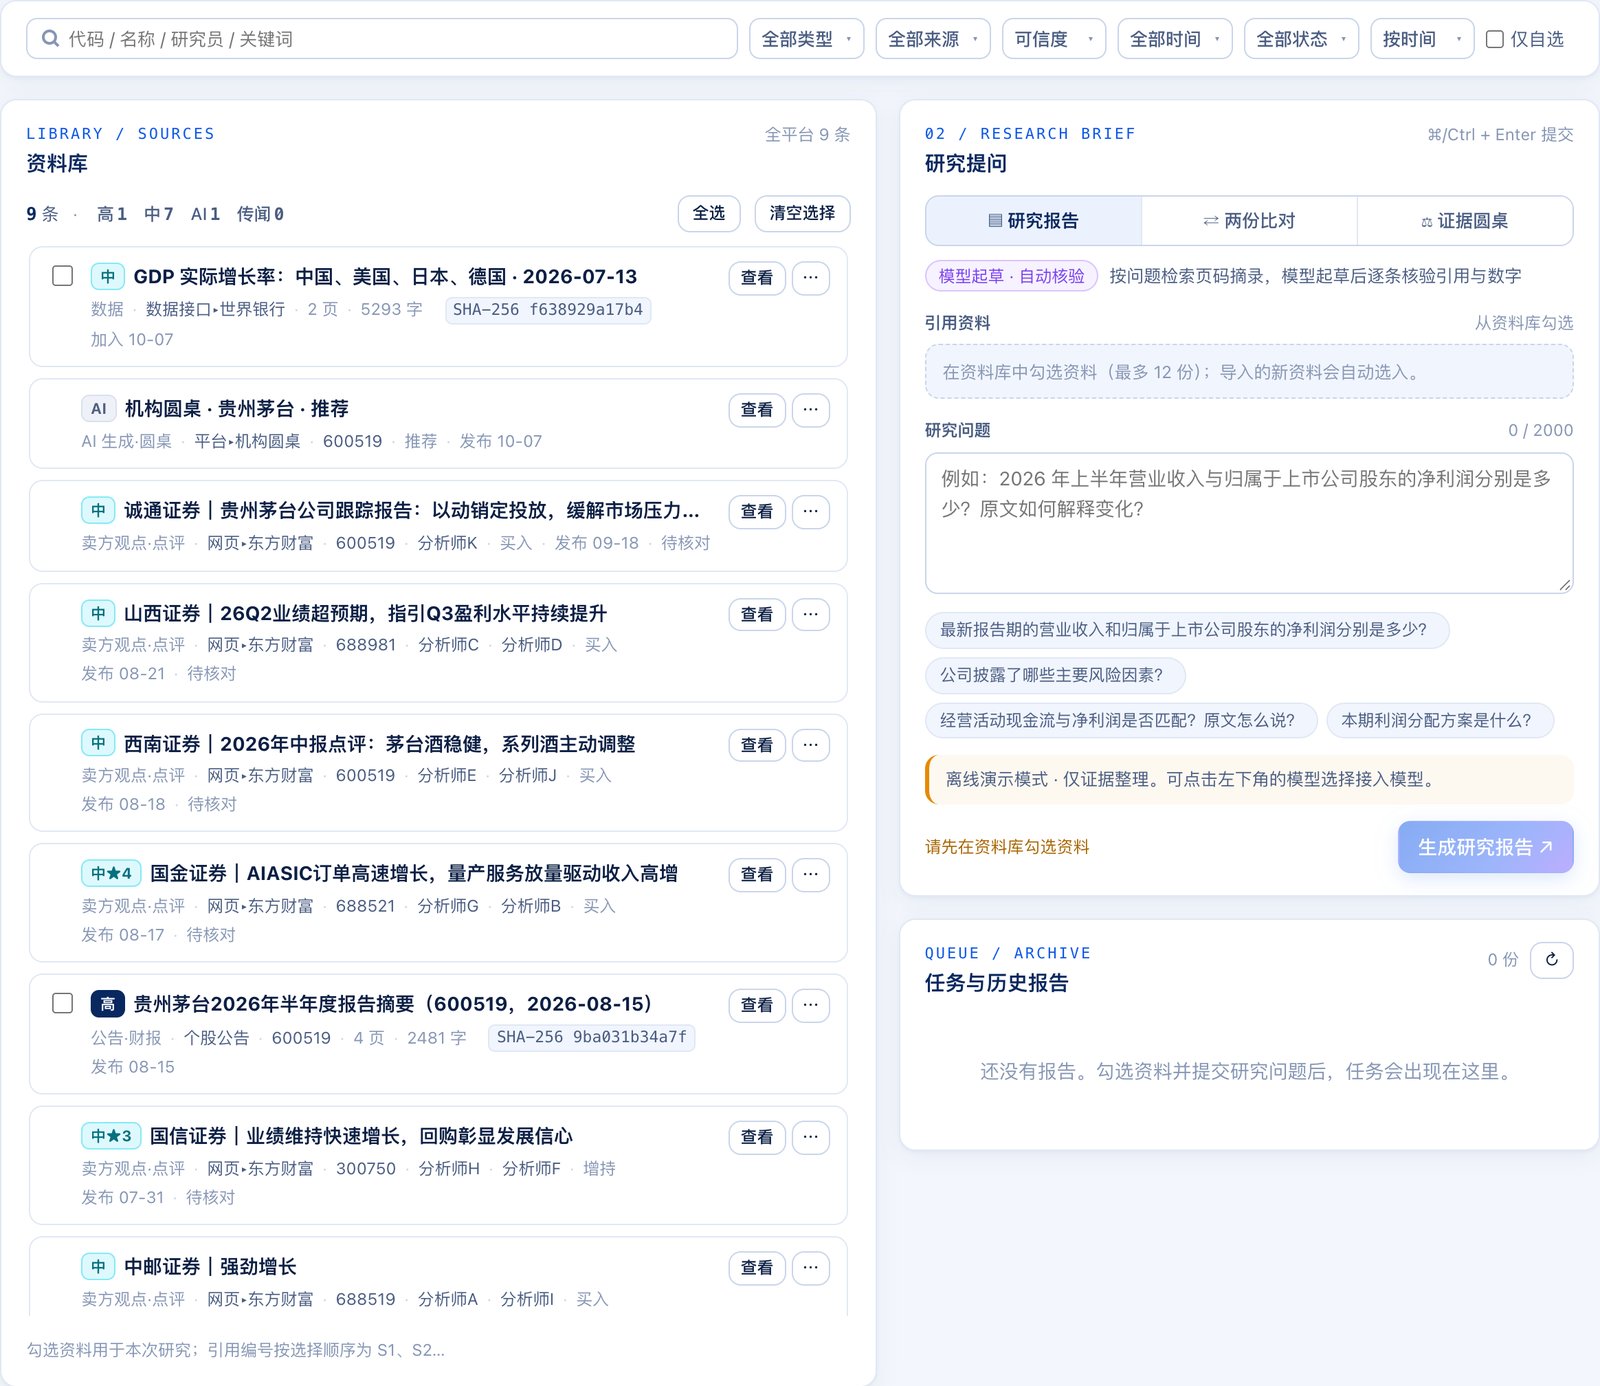Click 查看 for 山西证券 26Q2 report

(757, 614)
